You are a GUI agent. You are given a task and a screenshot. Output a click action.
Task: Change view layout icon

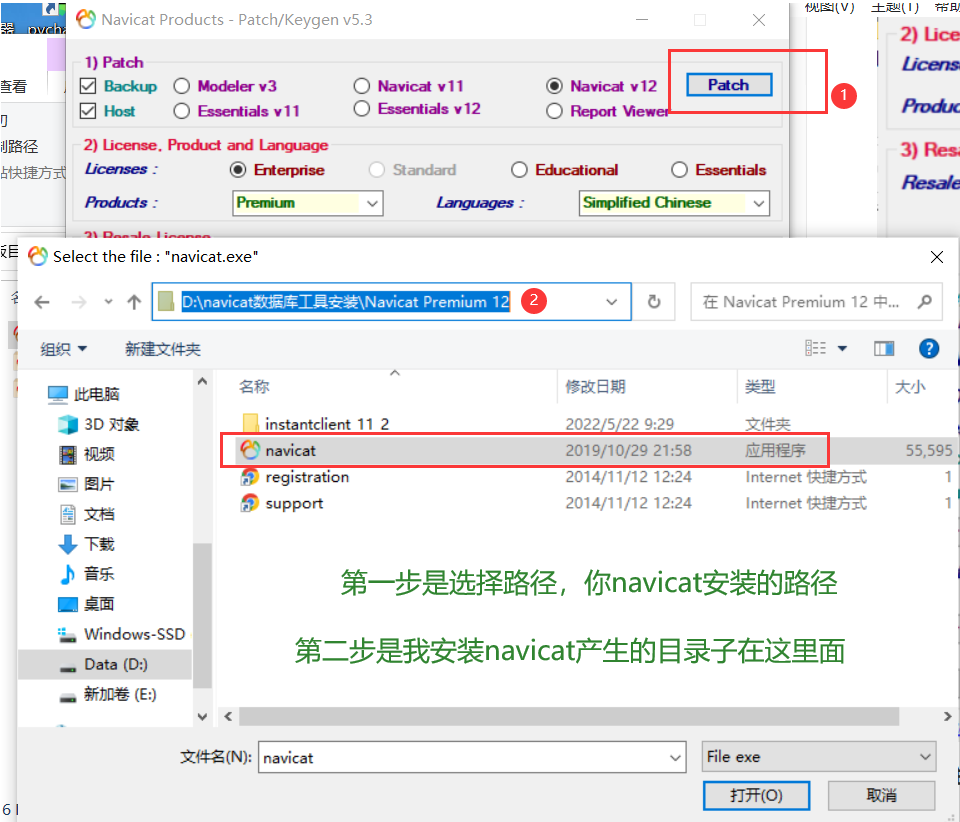pyautogui.click(x=816, y=348)
